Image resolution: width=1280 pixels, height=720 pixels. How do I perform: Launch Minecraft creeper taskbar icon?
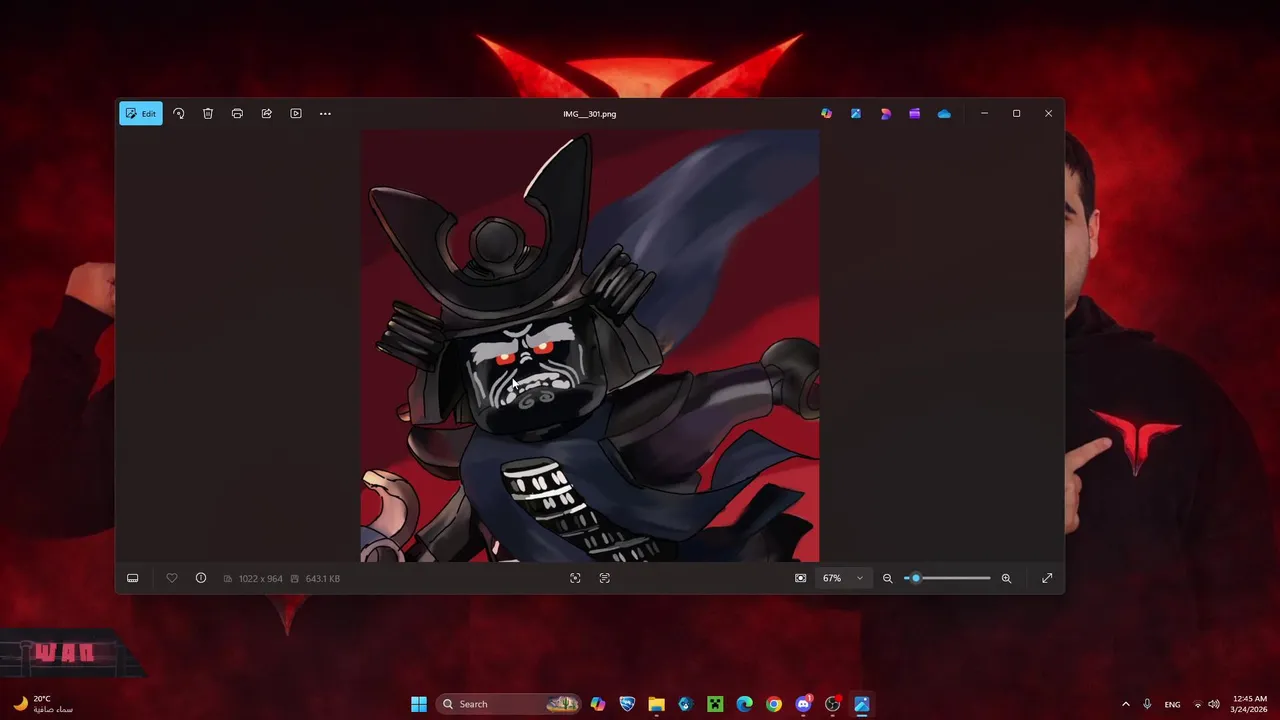click(715, 704)
